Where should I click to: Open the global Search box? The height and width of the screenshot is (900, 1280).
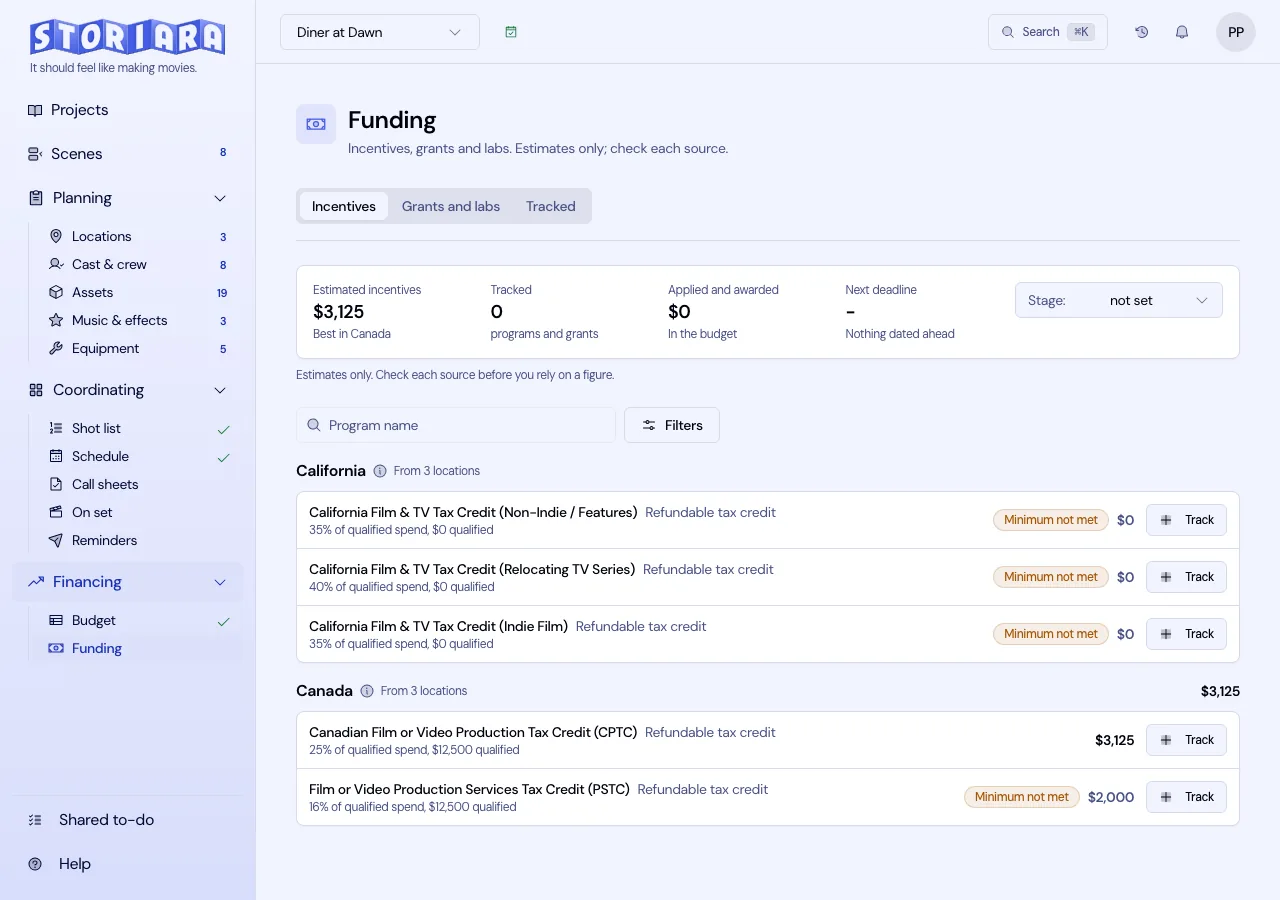tap(1048, 32)
